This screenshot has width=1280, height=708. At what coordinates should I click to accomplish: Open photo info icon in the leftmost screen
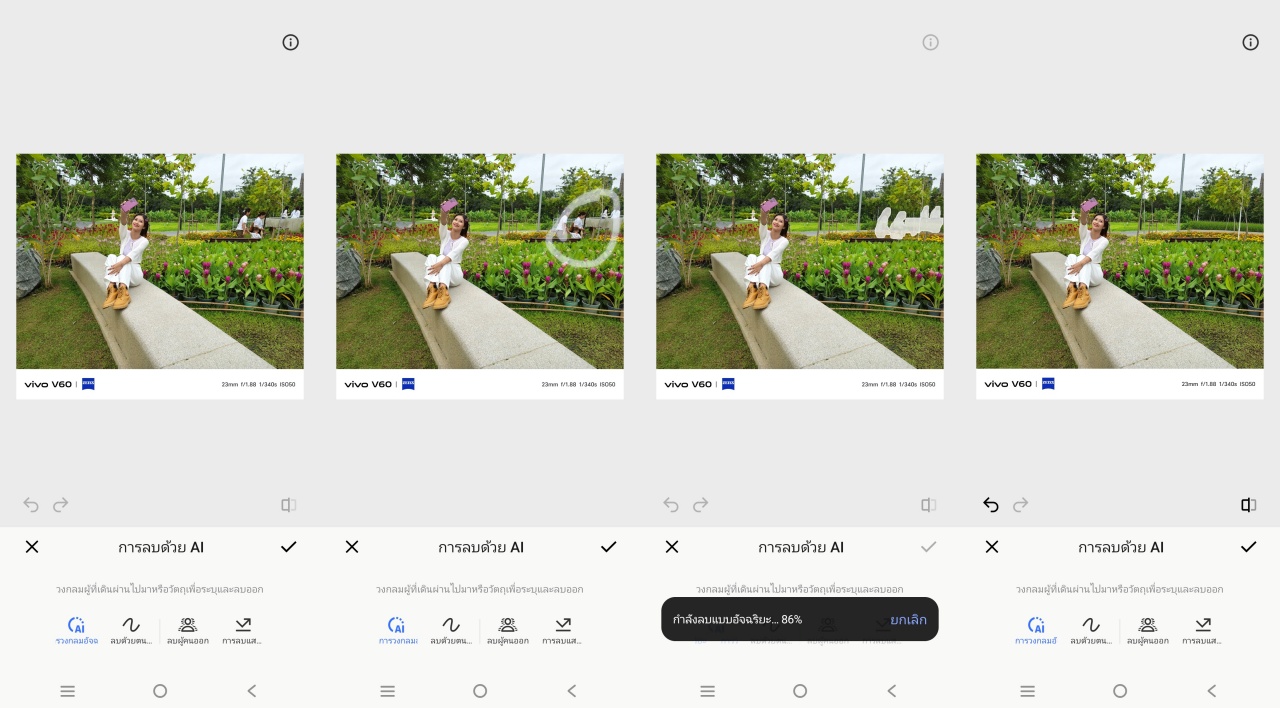click(290, 42)
